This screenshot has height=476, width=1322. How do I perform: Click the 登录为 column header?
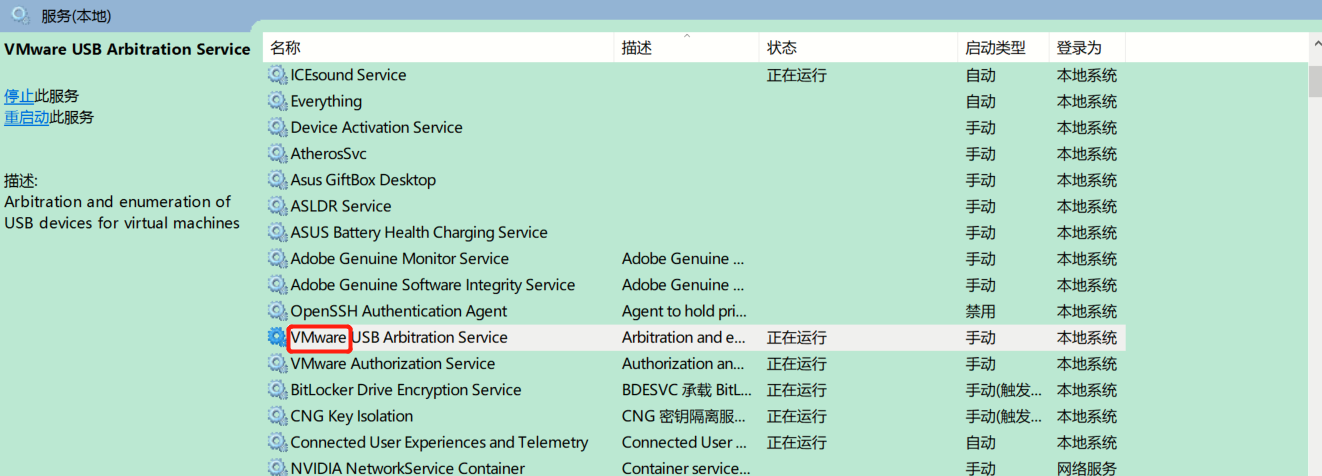(1079, 47)
